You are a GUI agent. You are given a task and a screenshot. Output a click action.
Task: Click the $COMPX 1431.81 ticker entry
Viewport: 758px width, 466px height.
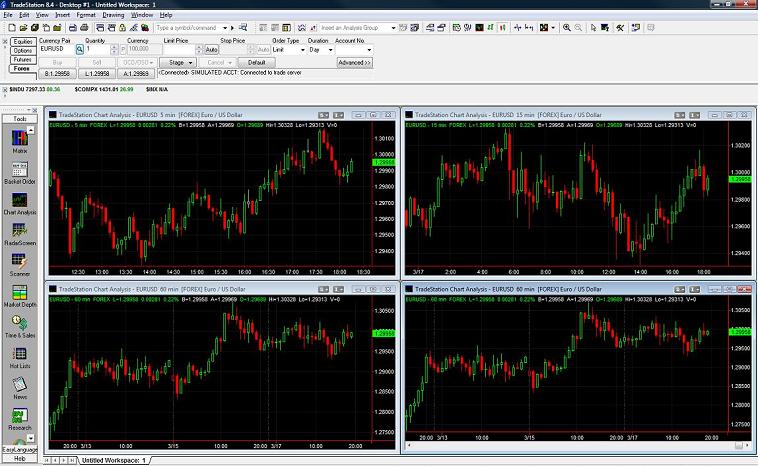(103, 89)
